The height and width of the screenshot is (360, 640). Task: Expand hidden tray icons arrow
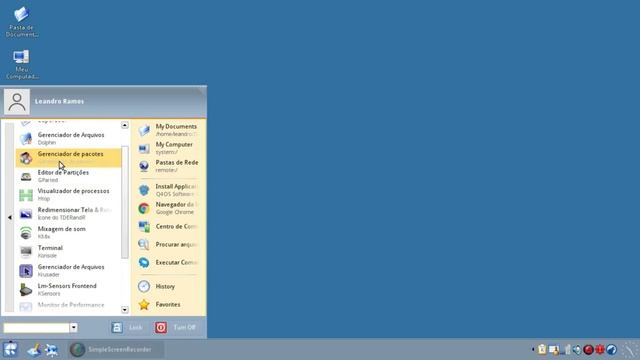pyautogui.click(x=533, y=349)
